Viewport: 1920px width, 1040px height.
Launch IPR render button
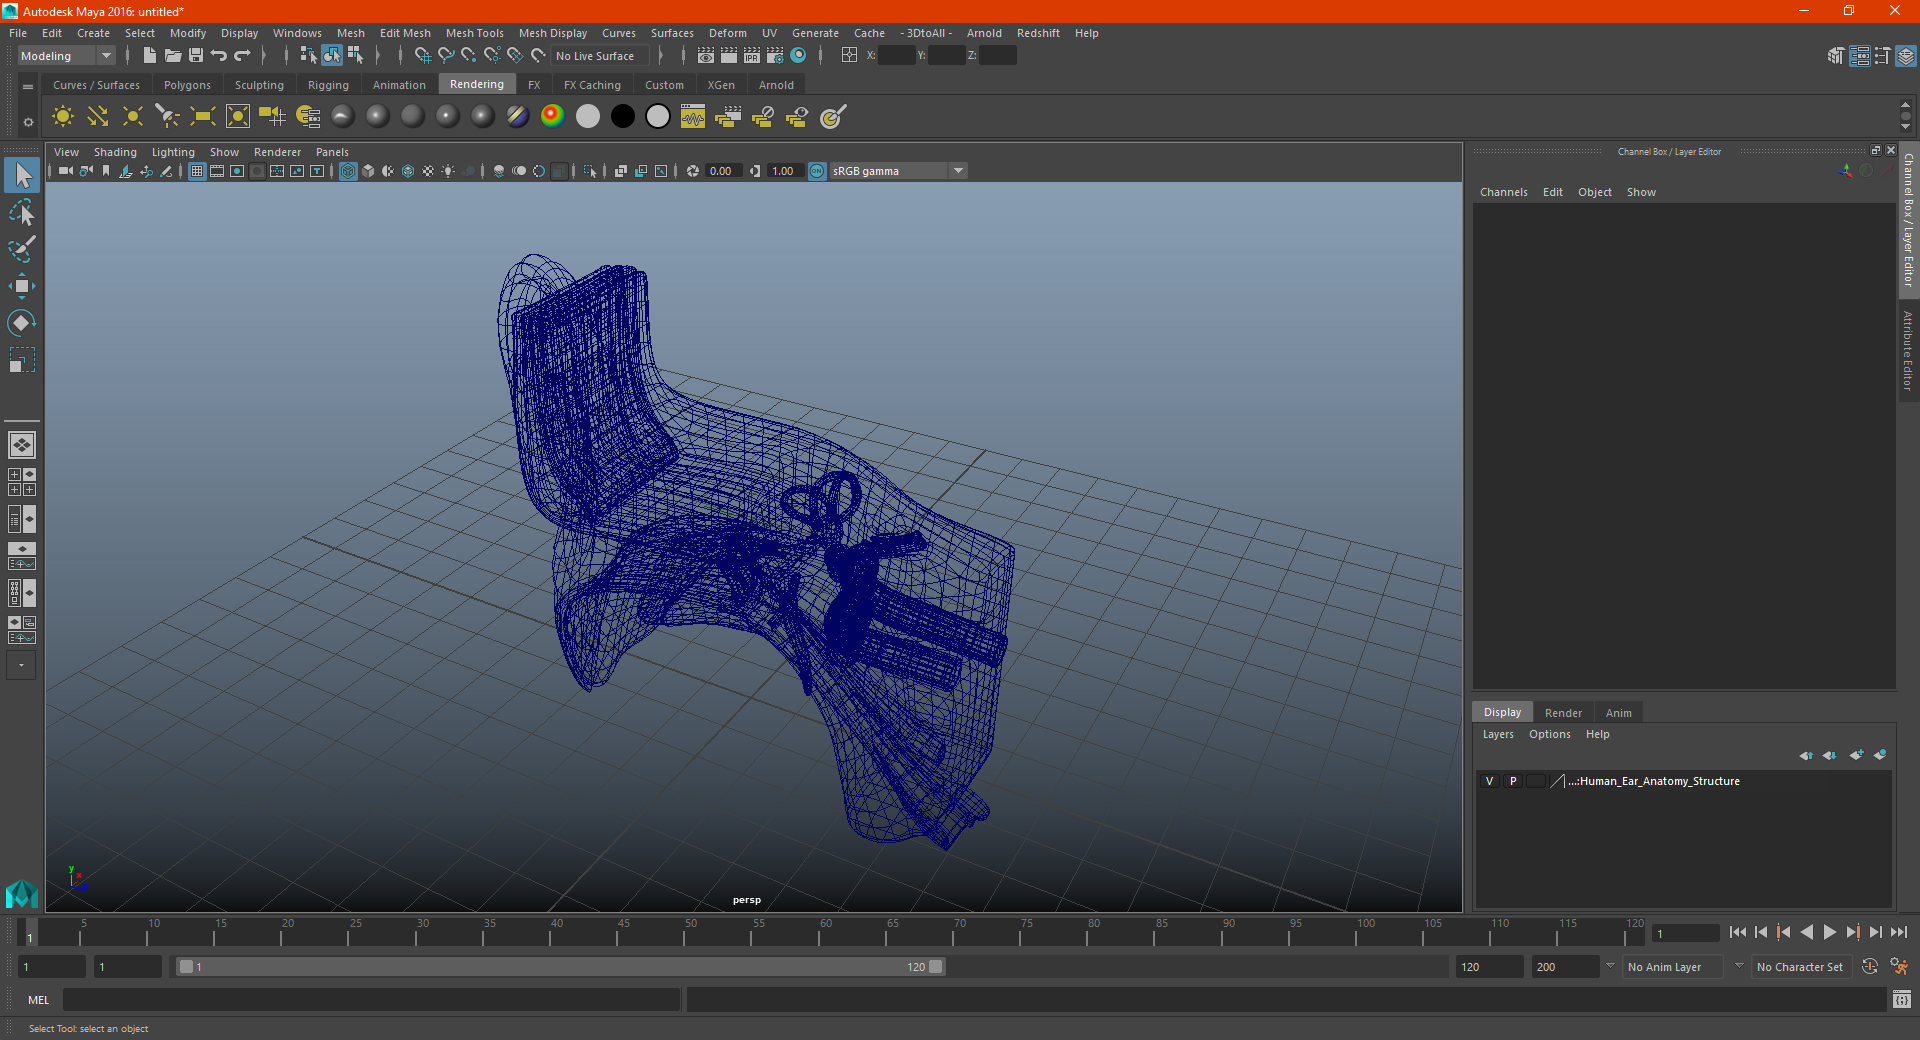[x=752, y=56]
